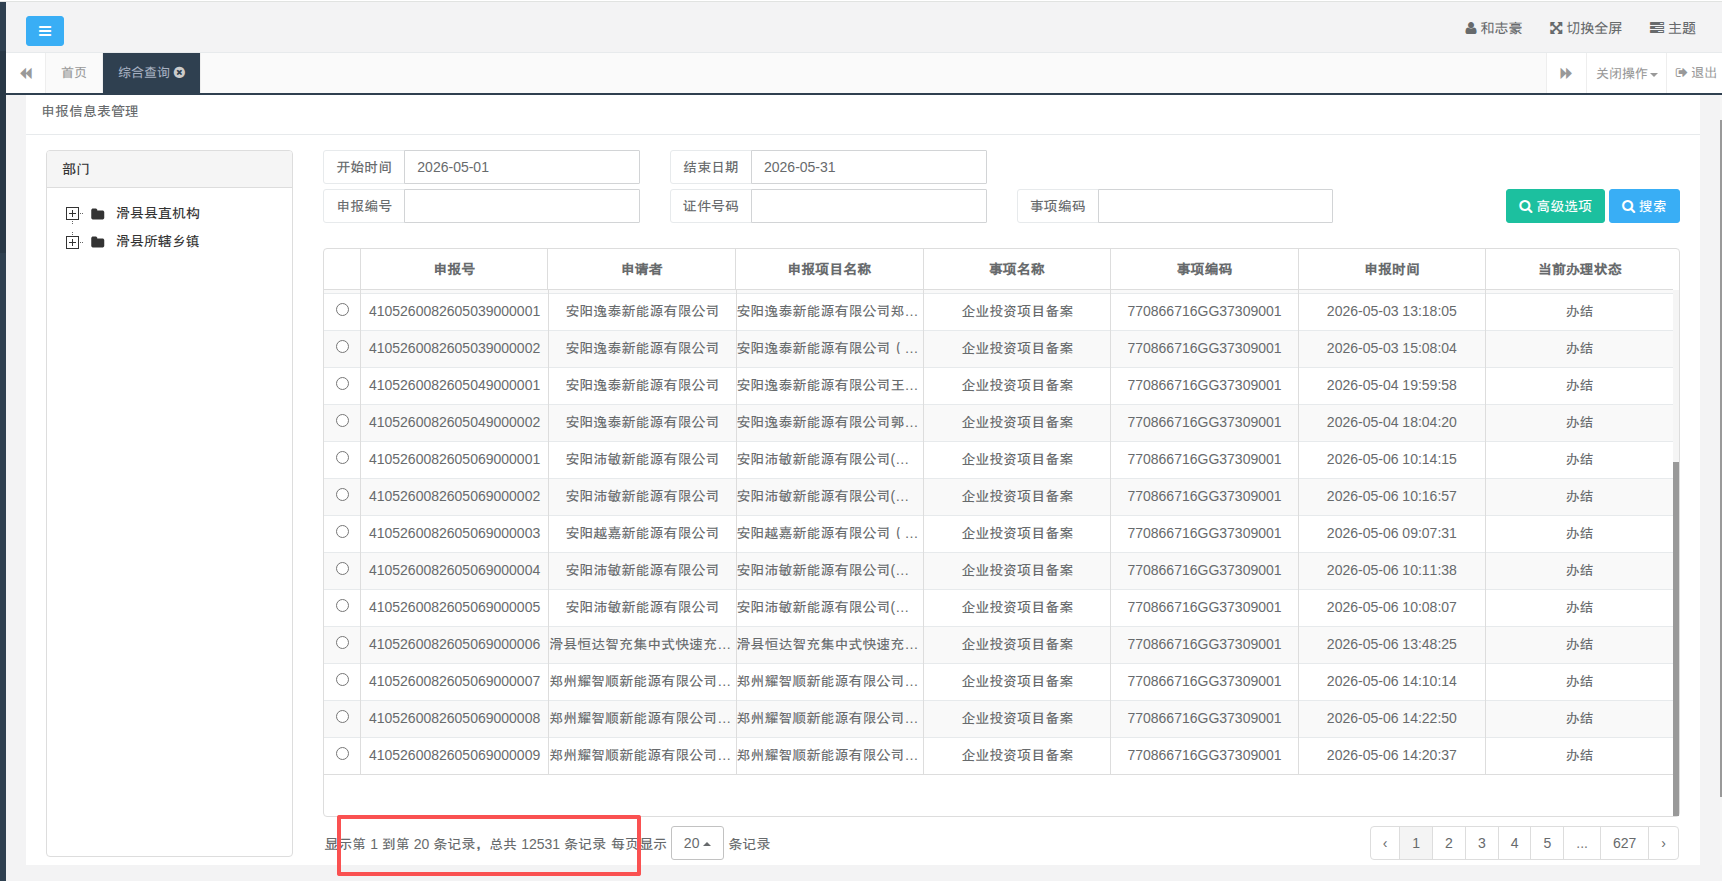Click the 结束日期 date field
1722x881 pixels.
(868, 167)
